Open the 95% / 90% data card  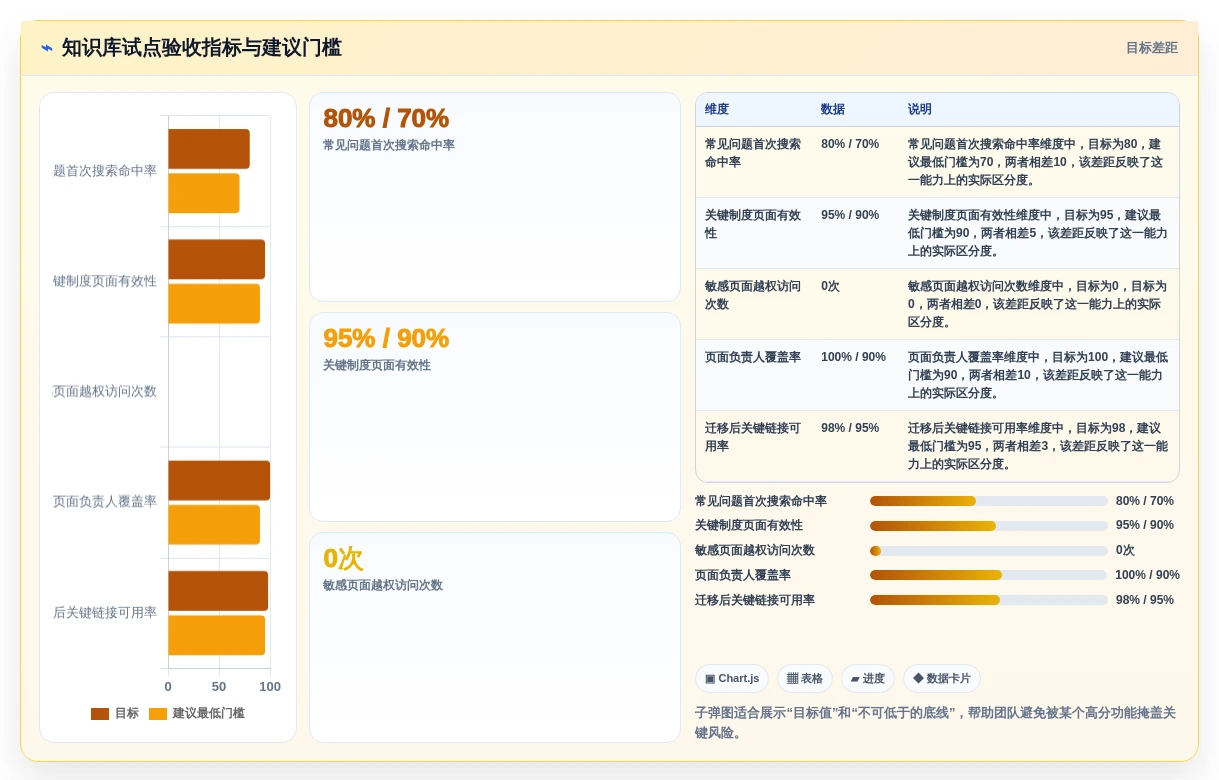pos(495,417)
